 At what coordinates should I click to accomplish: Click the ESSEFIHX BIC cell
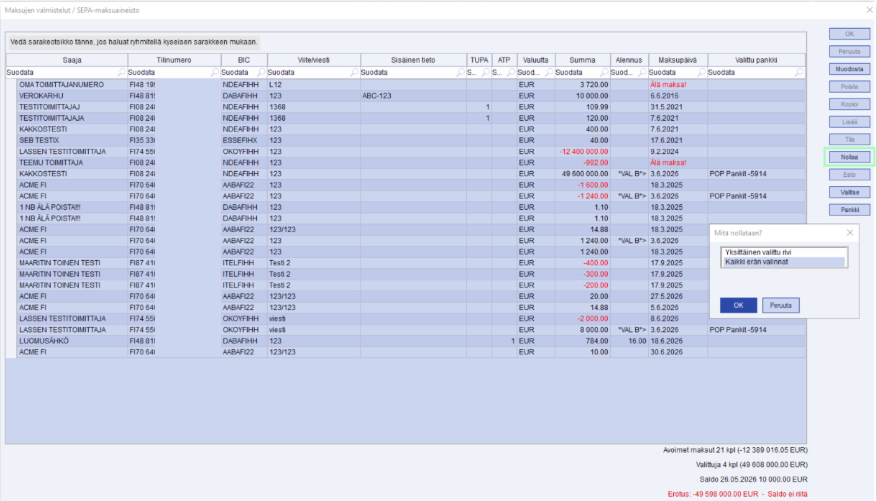(x=244, y=140)
